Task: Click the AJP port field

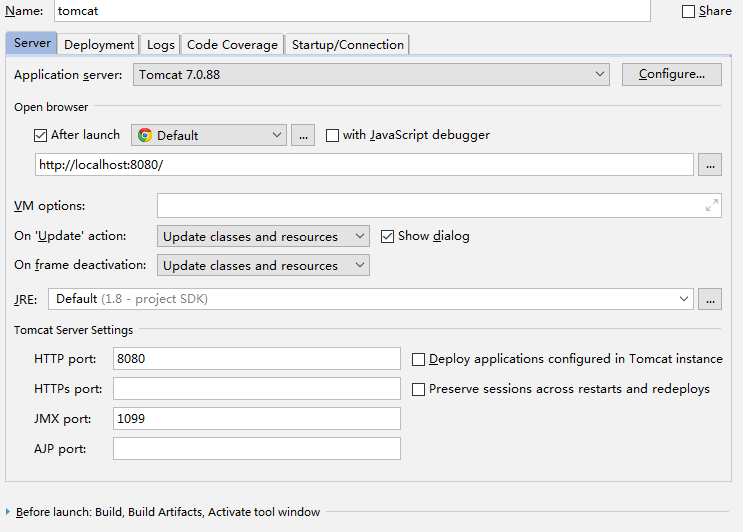Action: tap(256, 449)
